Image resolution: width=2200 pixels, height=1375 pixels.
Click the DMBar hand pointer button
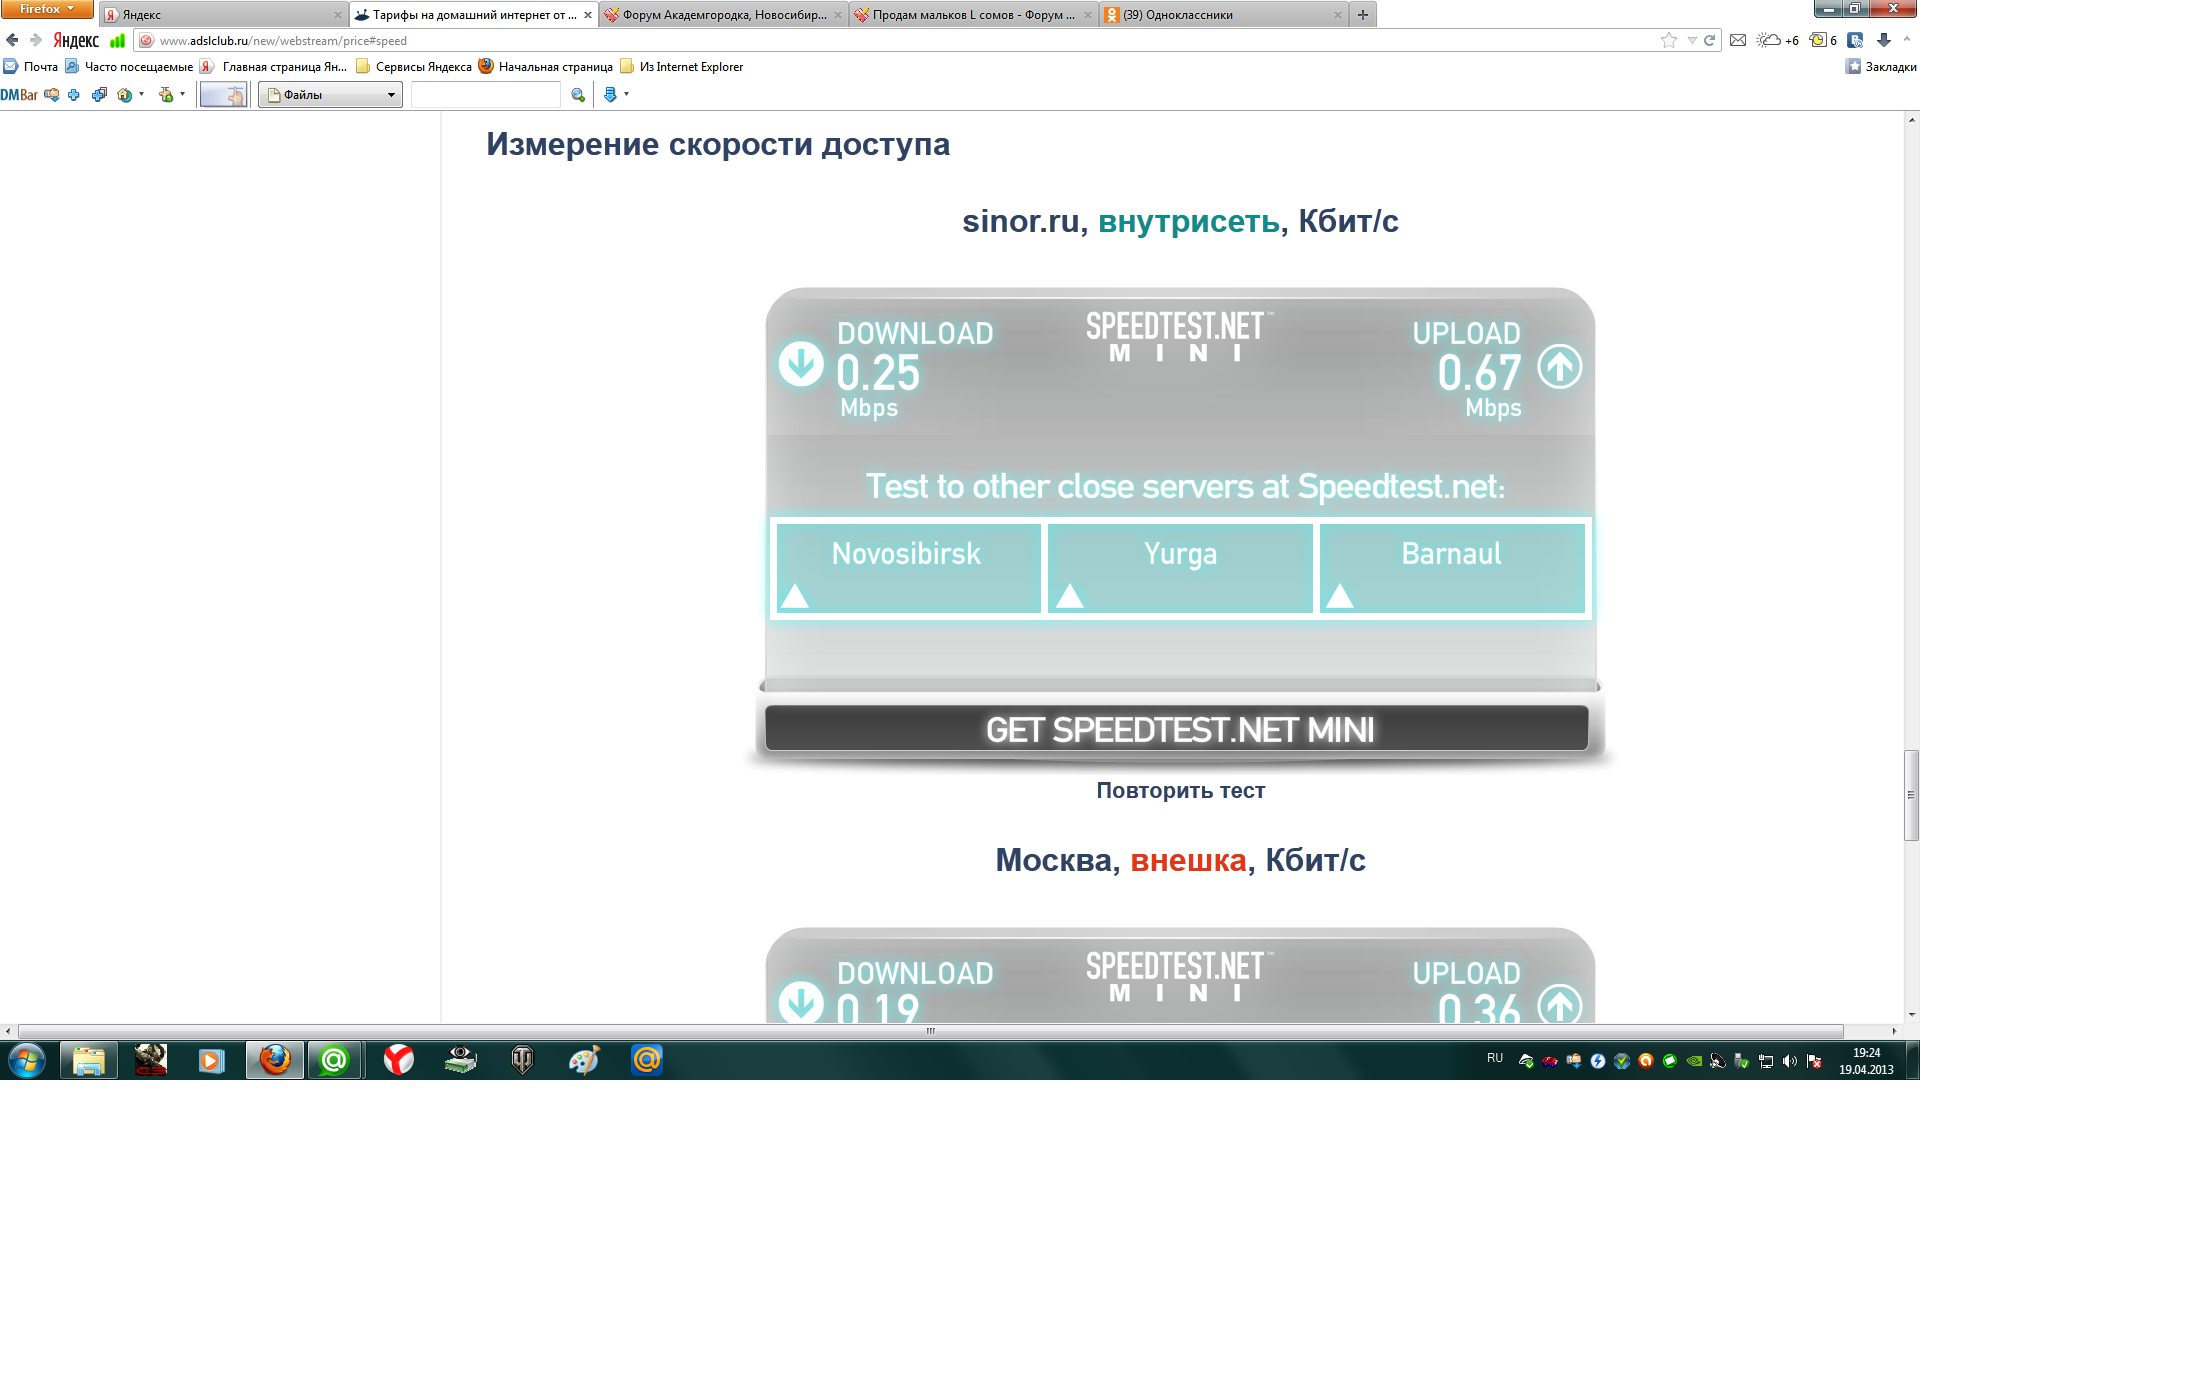pyautogui.click(x=223, y=95)
